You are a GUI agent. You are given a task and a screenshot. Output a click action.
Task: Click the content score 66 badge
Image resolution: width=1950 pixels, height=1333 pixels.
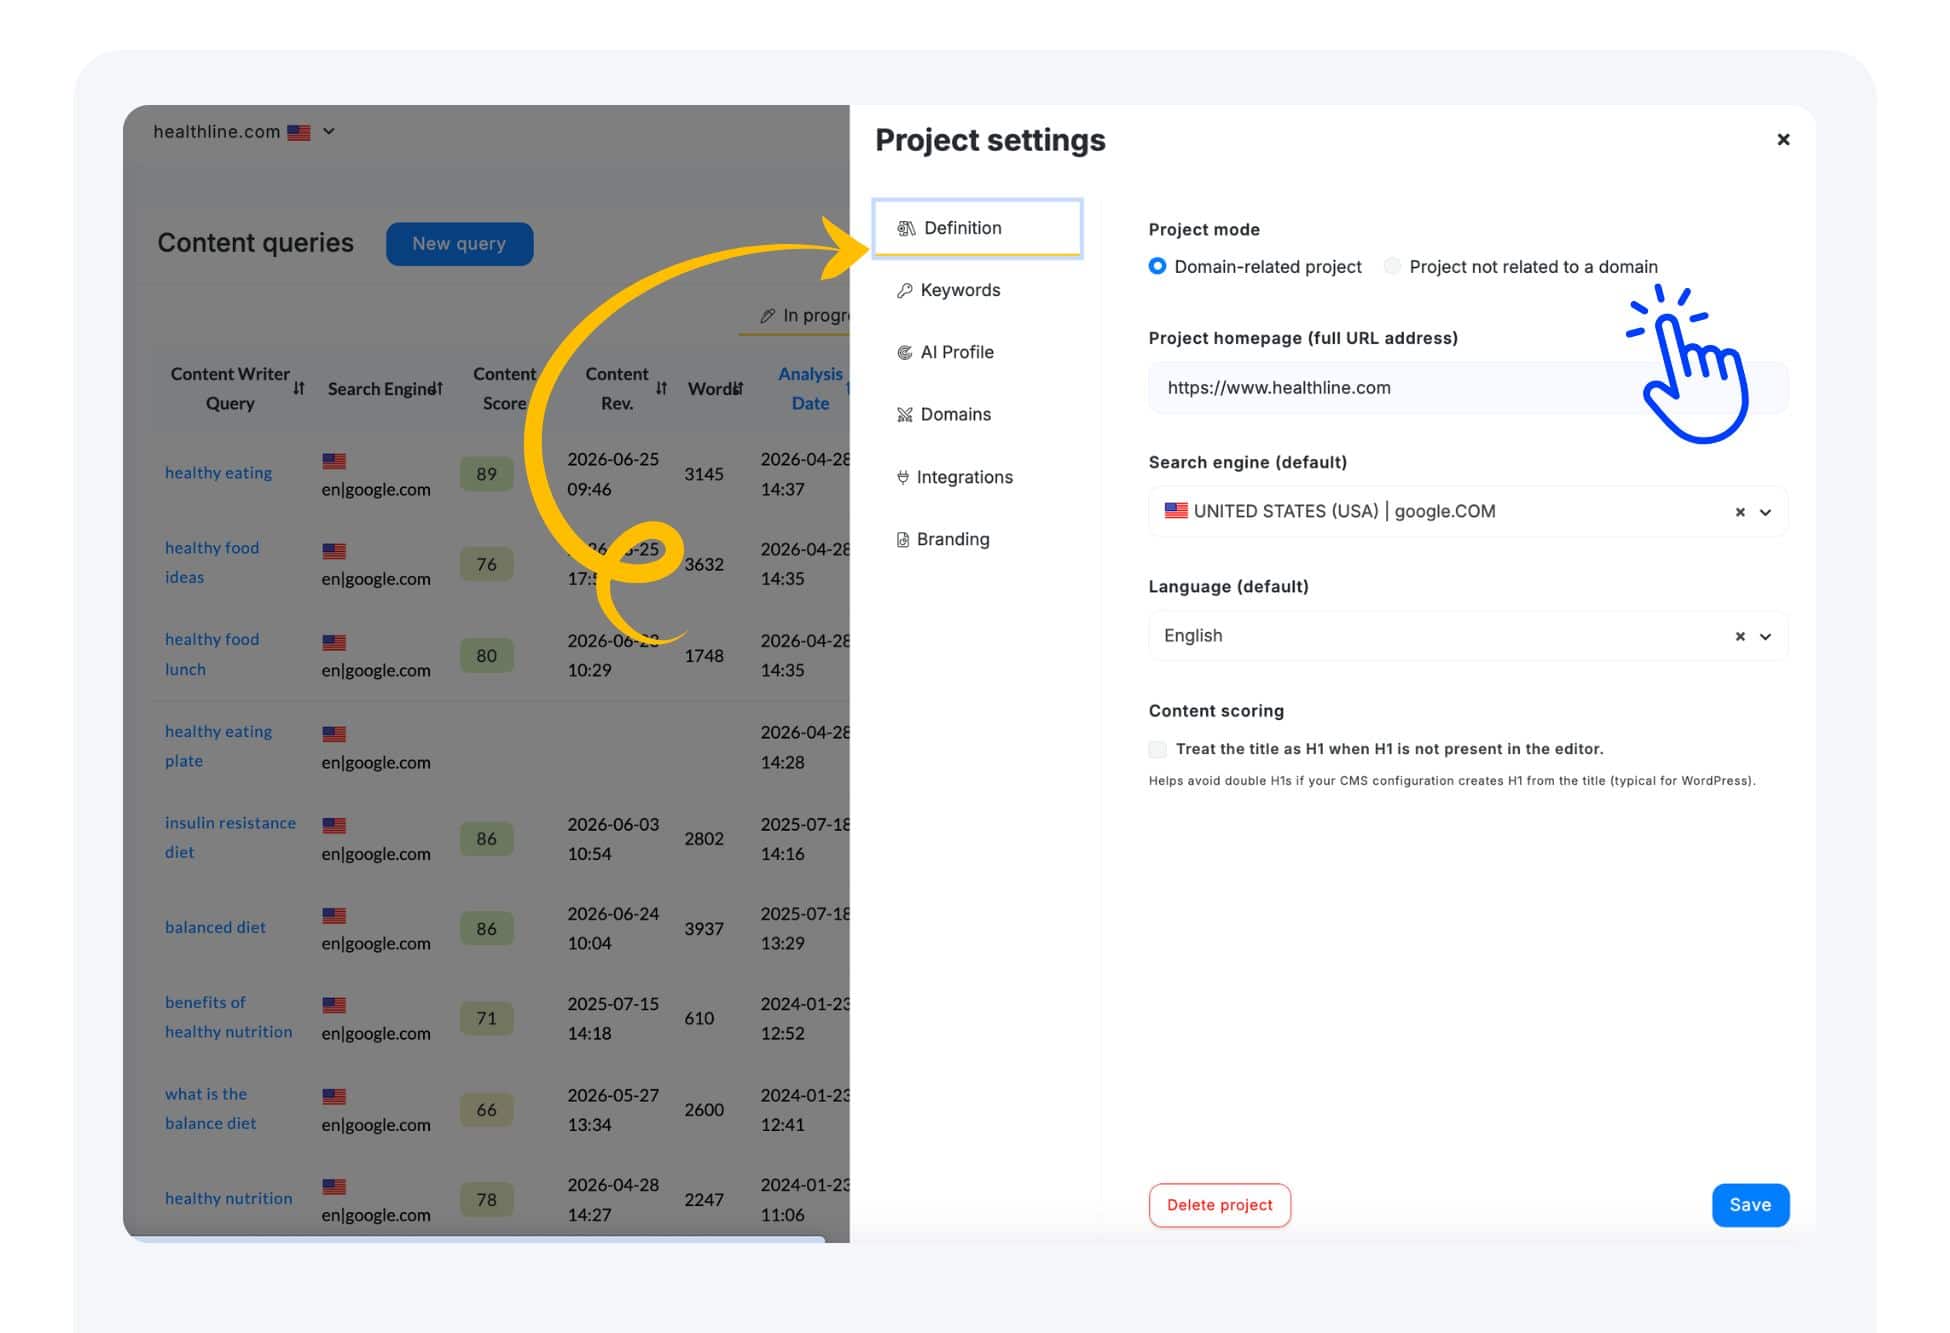[x=486, y=1109]
